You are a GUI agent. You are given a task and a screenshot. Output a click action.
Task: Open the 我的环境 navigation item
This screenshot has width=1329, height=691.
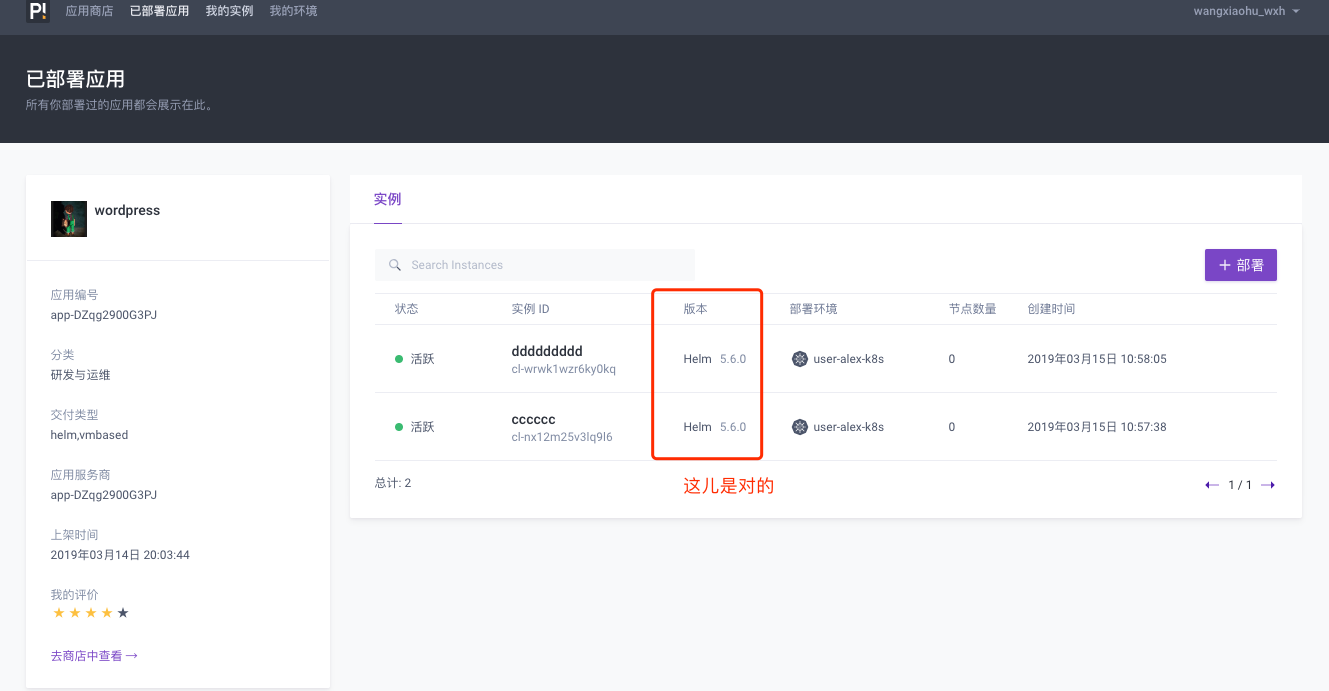point(293,11)
